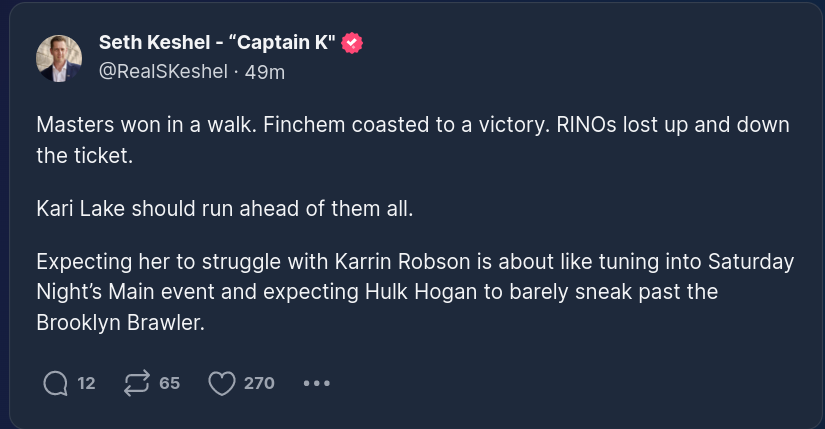Like the post with the heart icon
Viewport: 825px width, 429px height.
(221, 383)
